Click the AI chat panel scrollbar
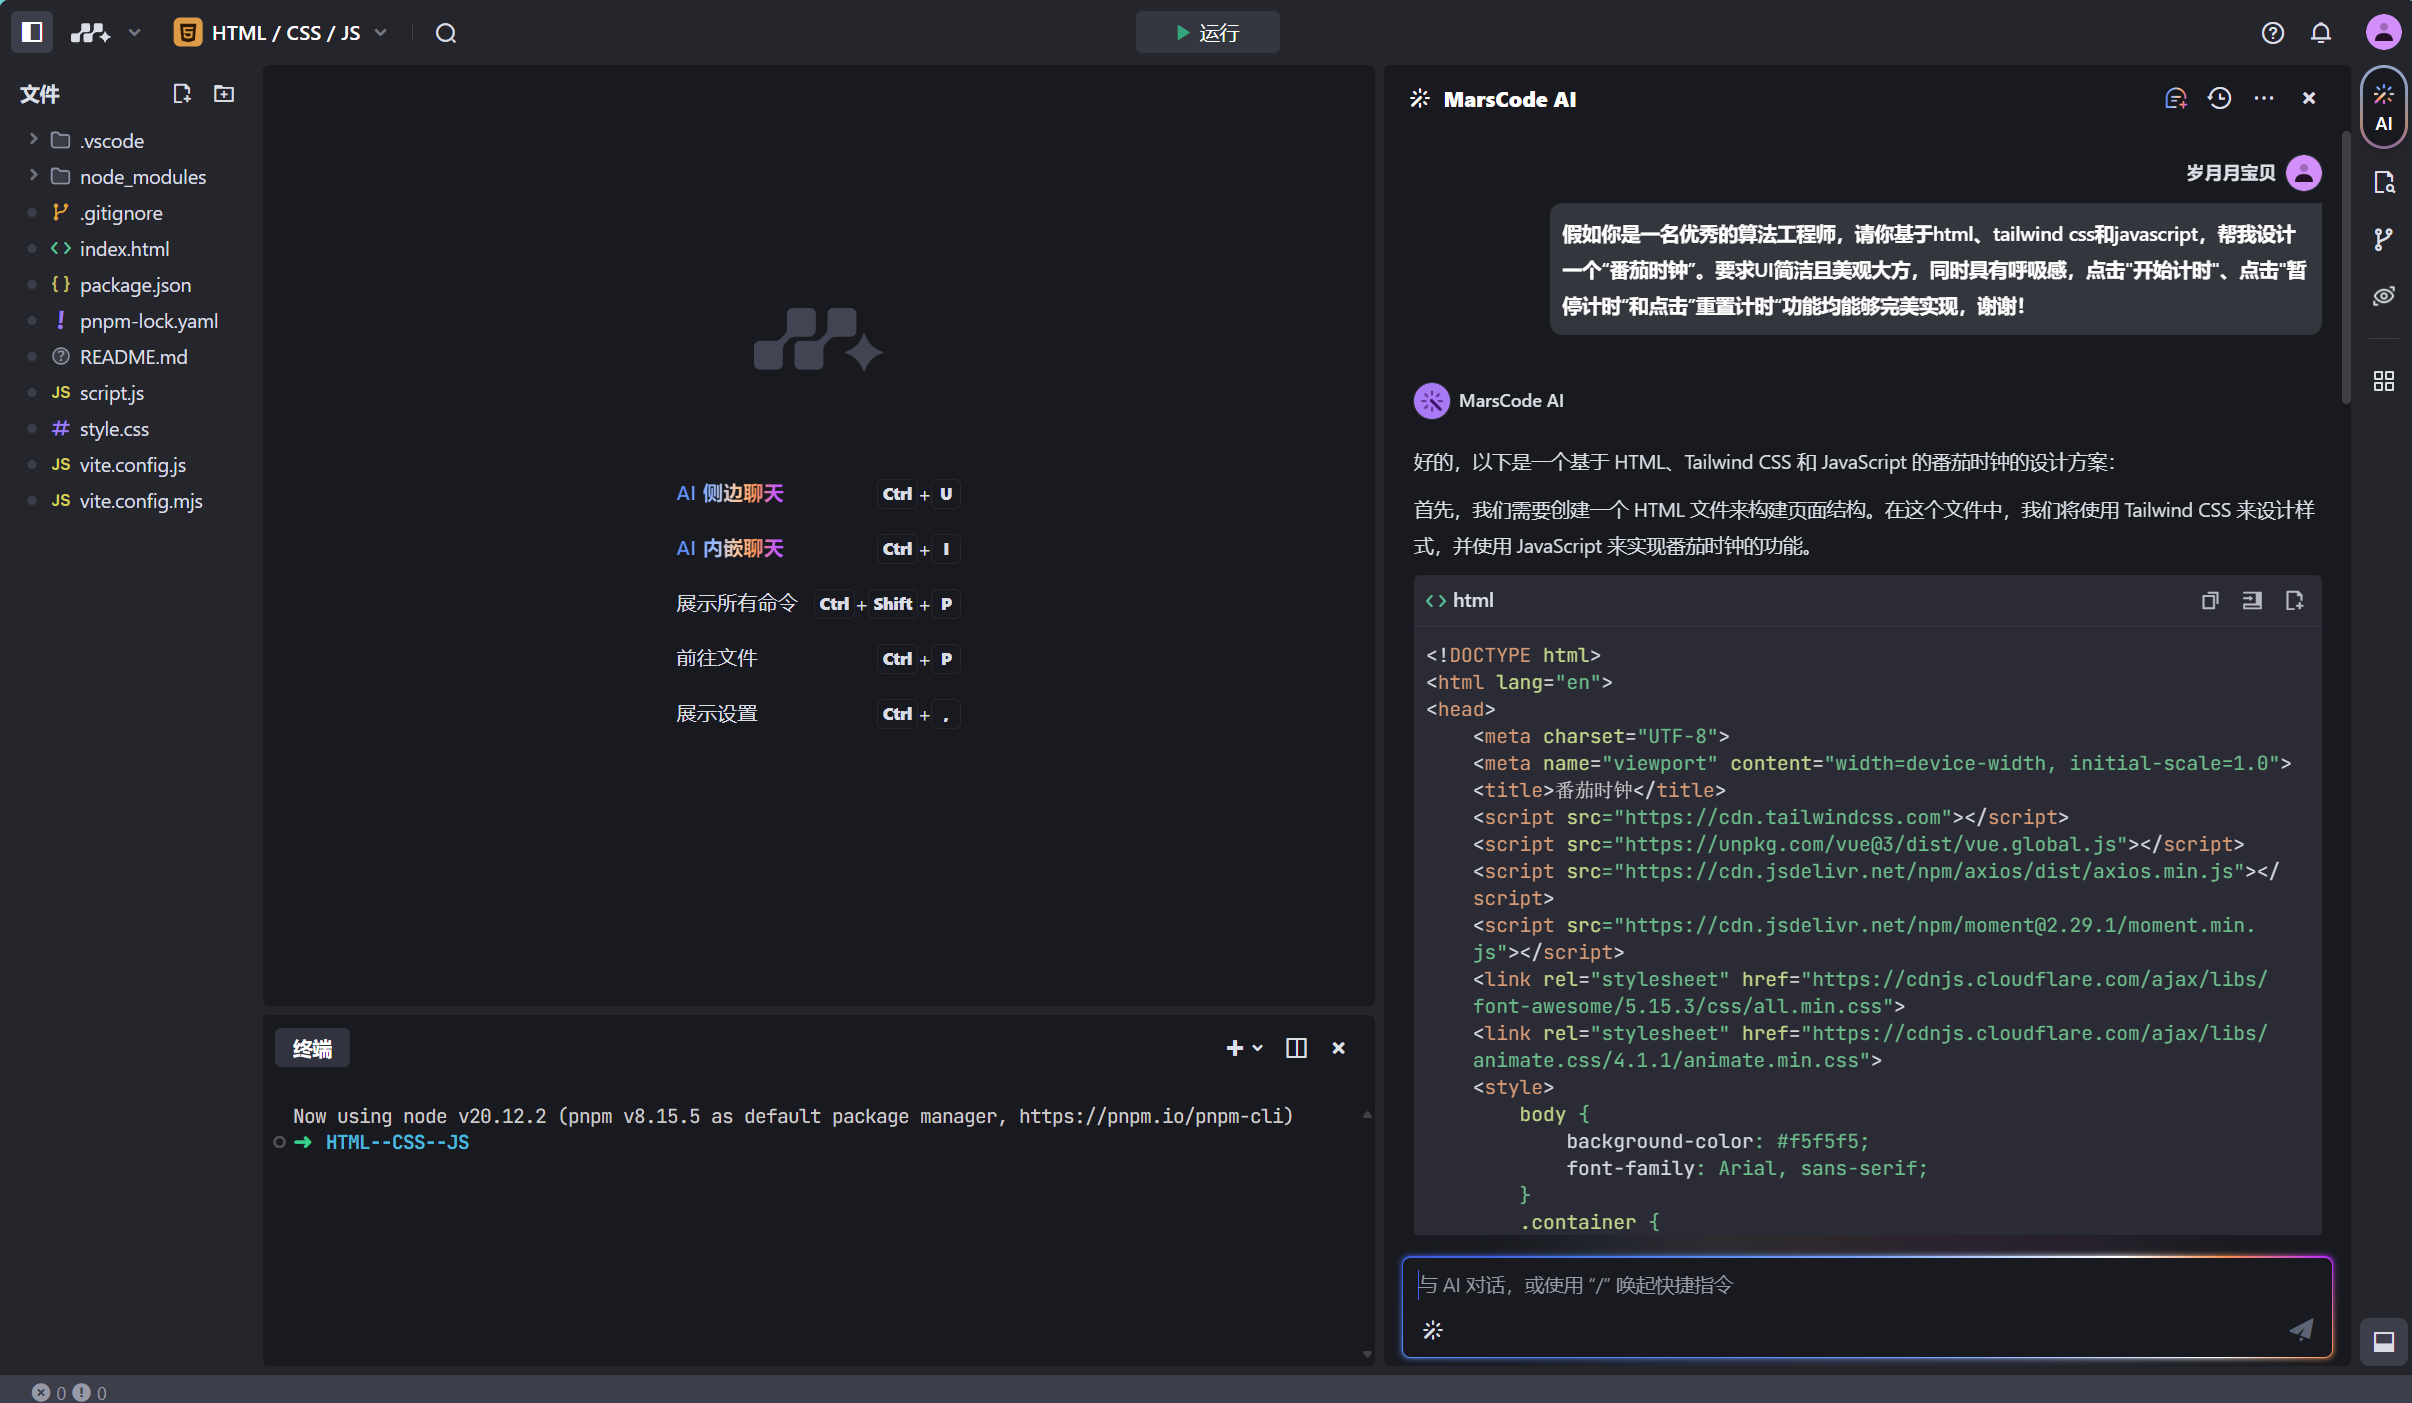The image size is (2412, 1403). point(2346,266)
